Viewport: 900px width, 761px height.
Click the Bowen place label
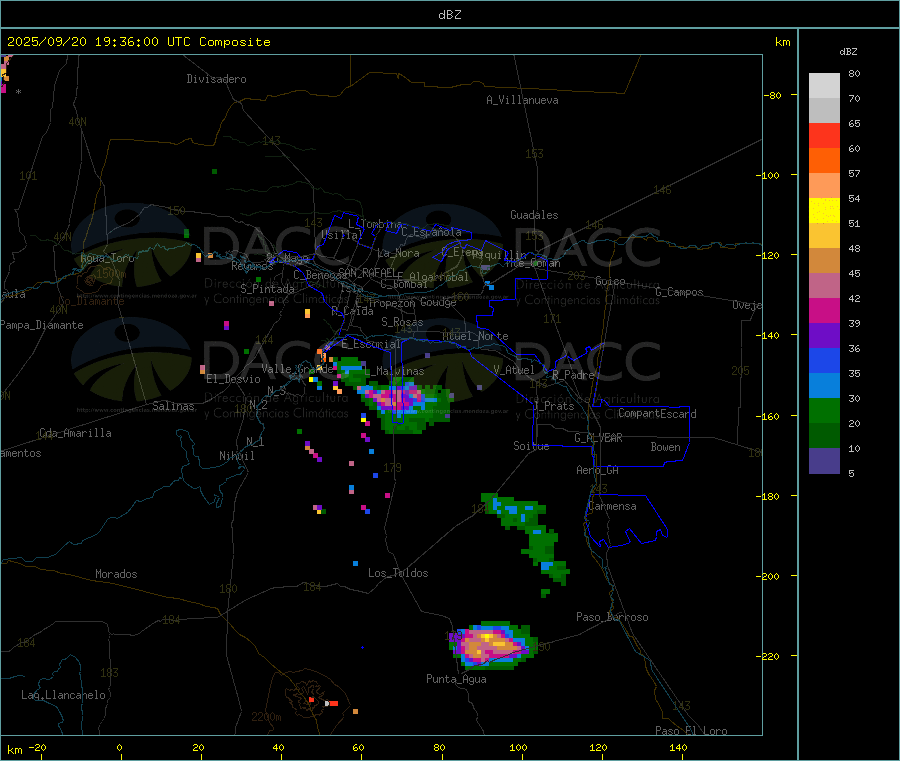click(x=665, y=447)
